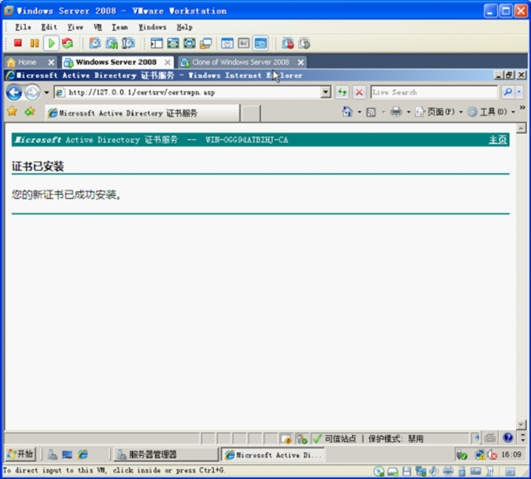Viewport: 531px width, 479px height.
Task: Open the VMware Edit menu
Action: (x=49, y=27)
